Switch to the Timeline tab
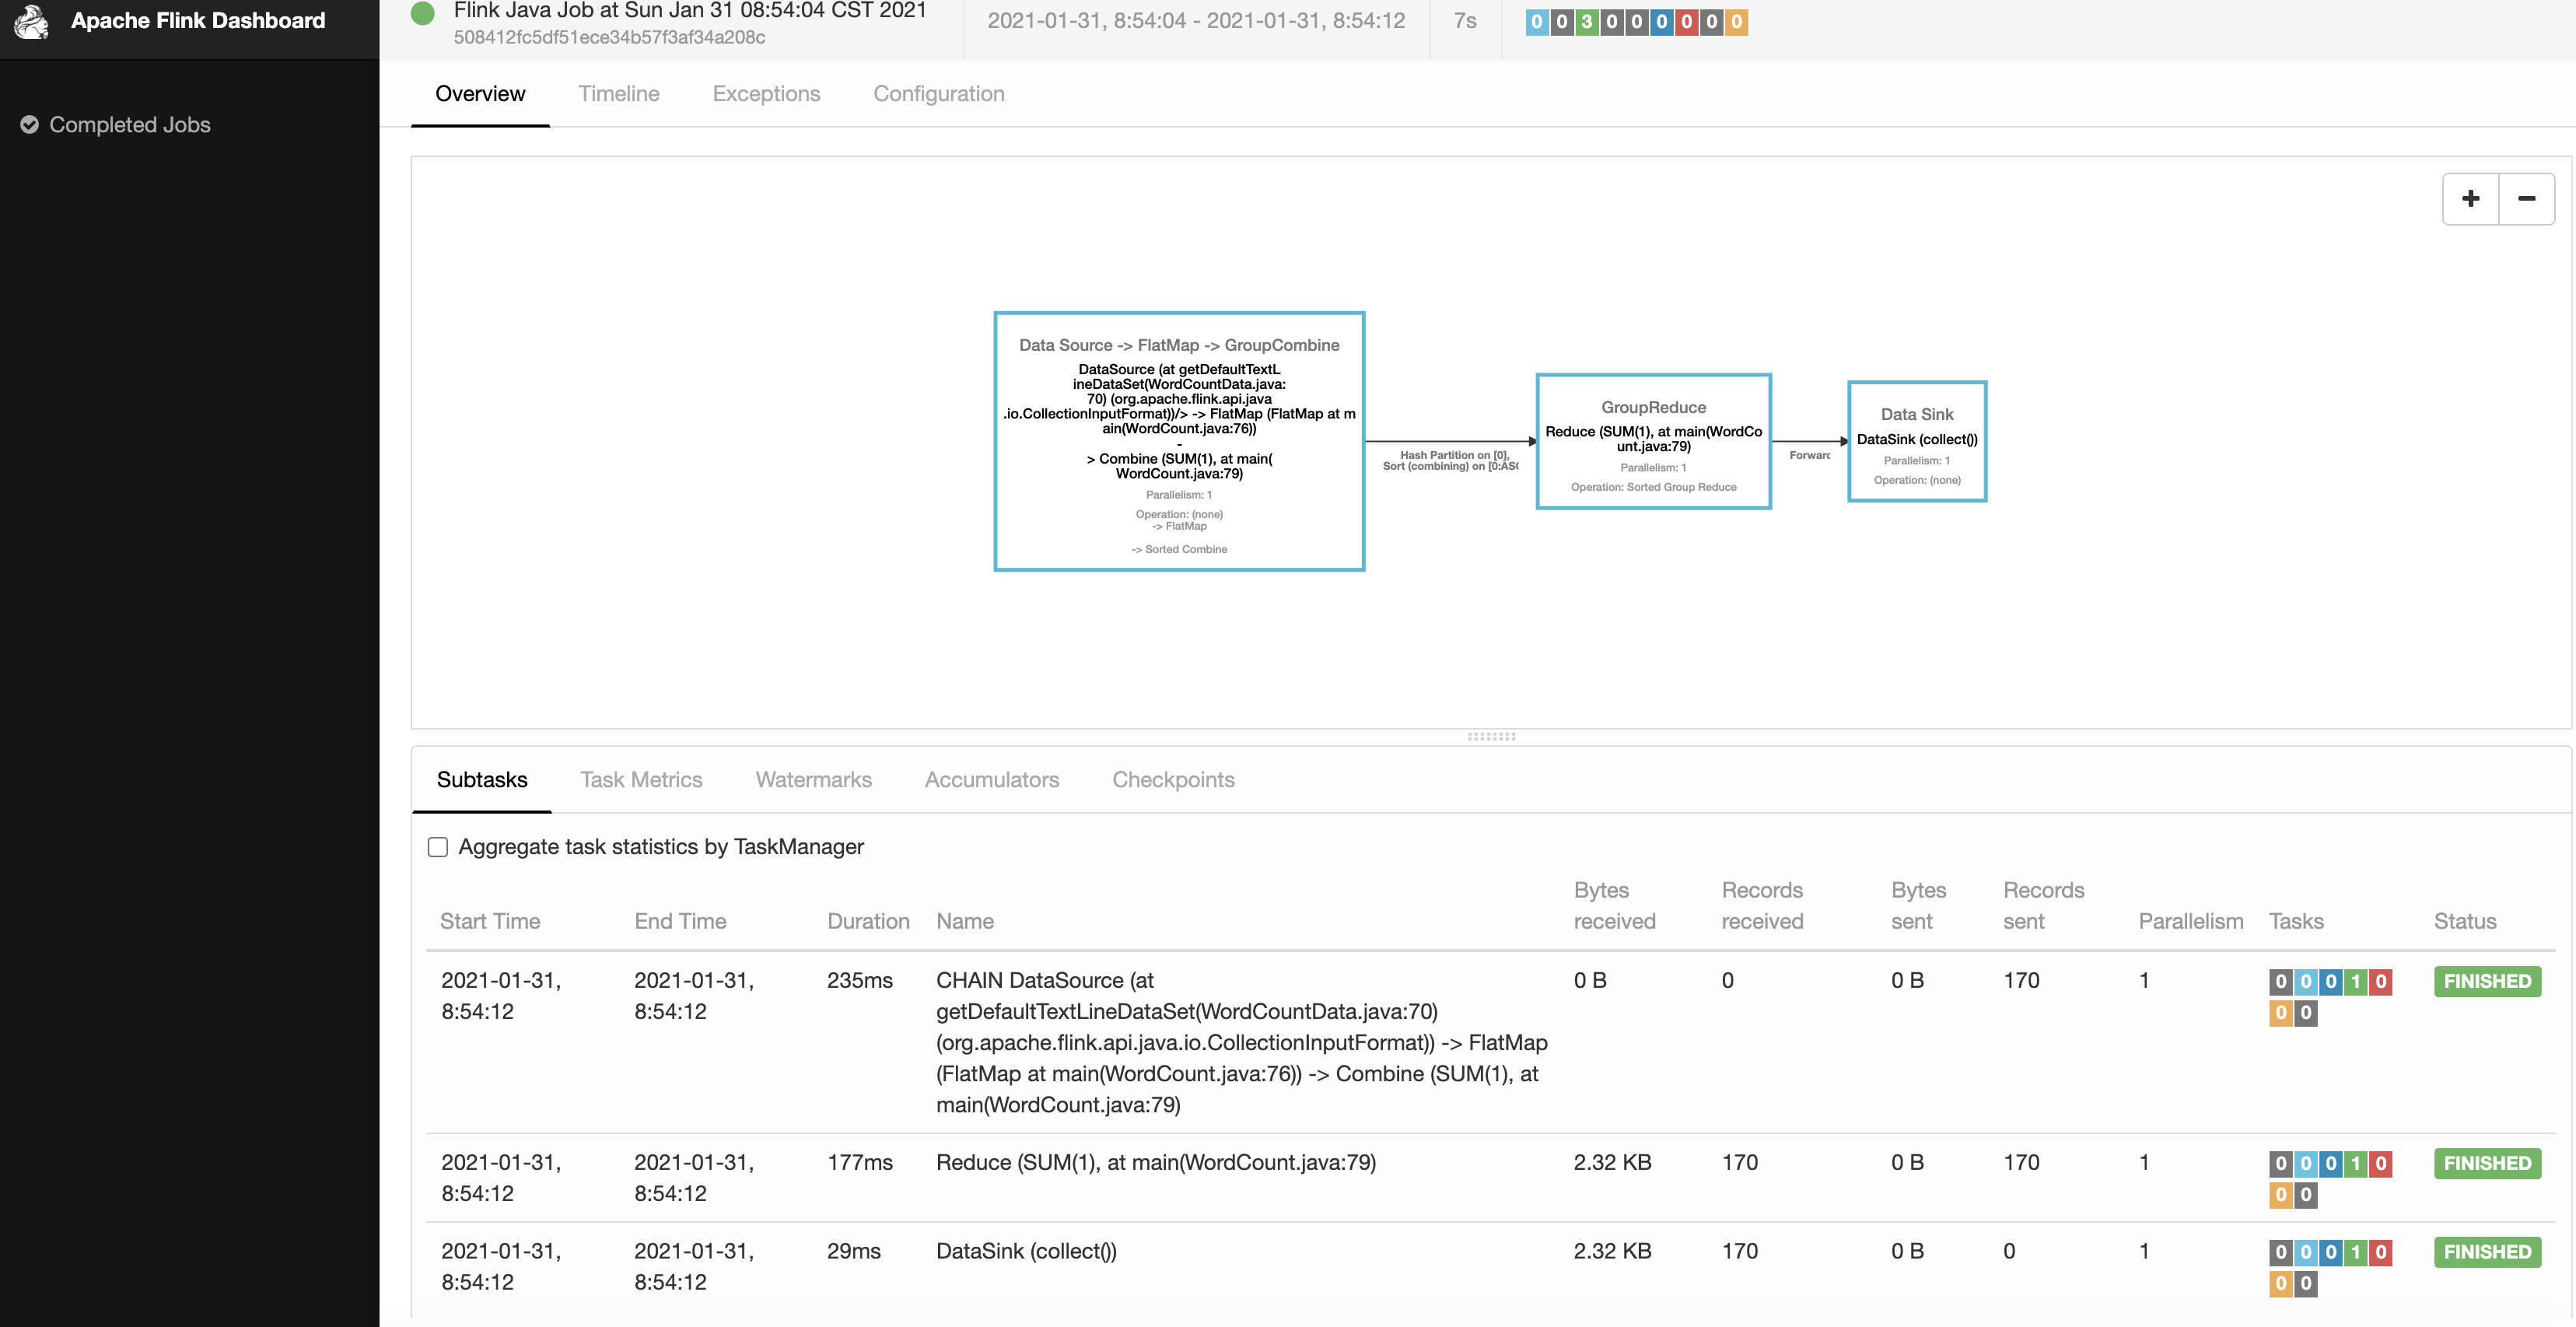 click(x=618, y=93)
